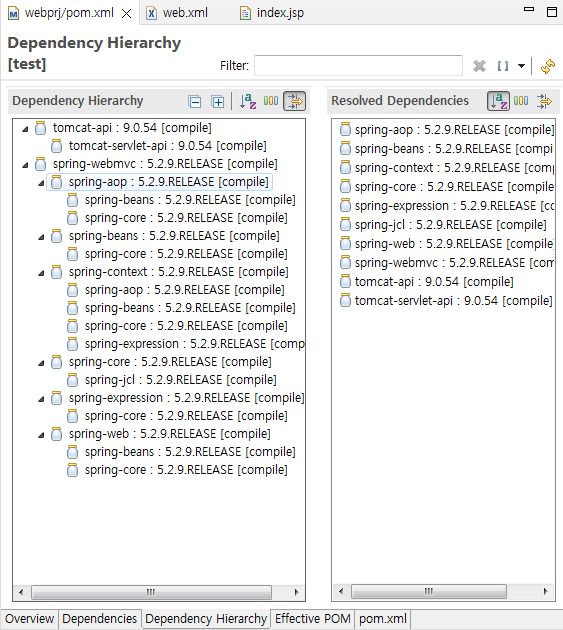563x630 pixels.
Task: Click horizontal scrollbar thumb of Resolved Dependencies
Action: pos(429,591)
